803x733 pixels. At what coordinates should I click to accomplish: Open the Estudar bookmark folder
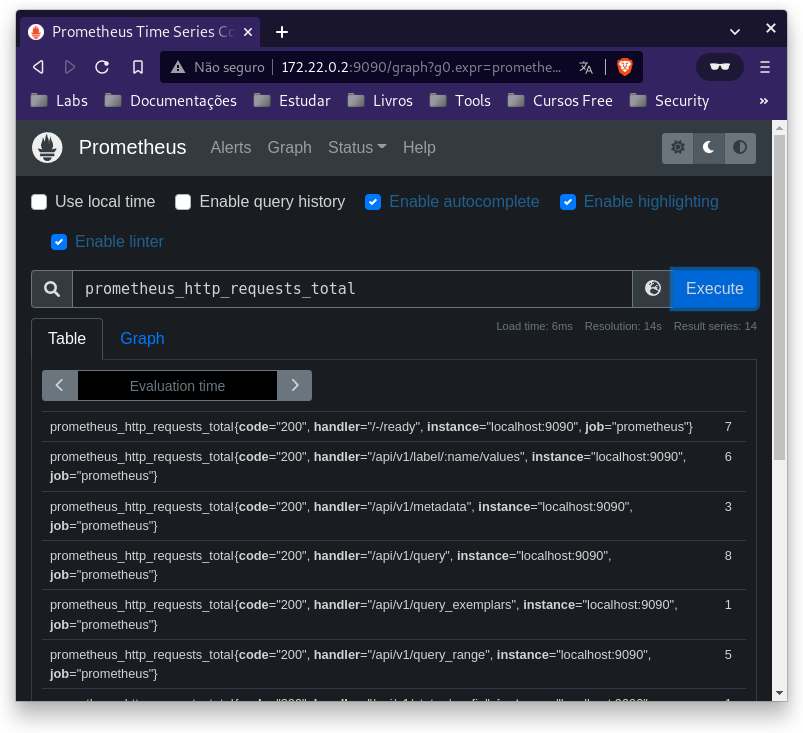292,100
